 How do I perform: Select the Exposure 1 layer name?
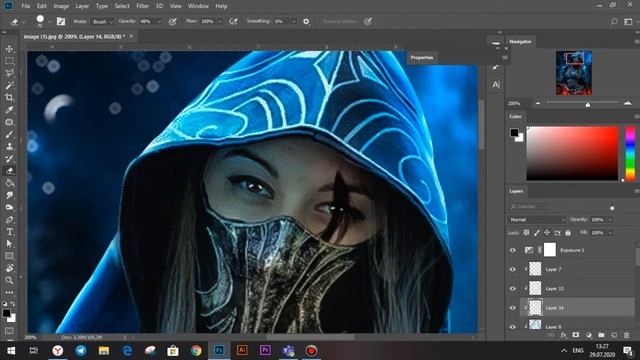[572, 250]
